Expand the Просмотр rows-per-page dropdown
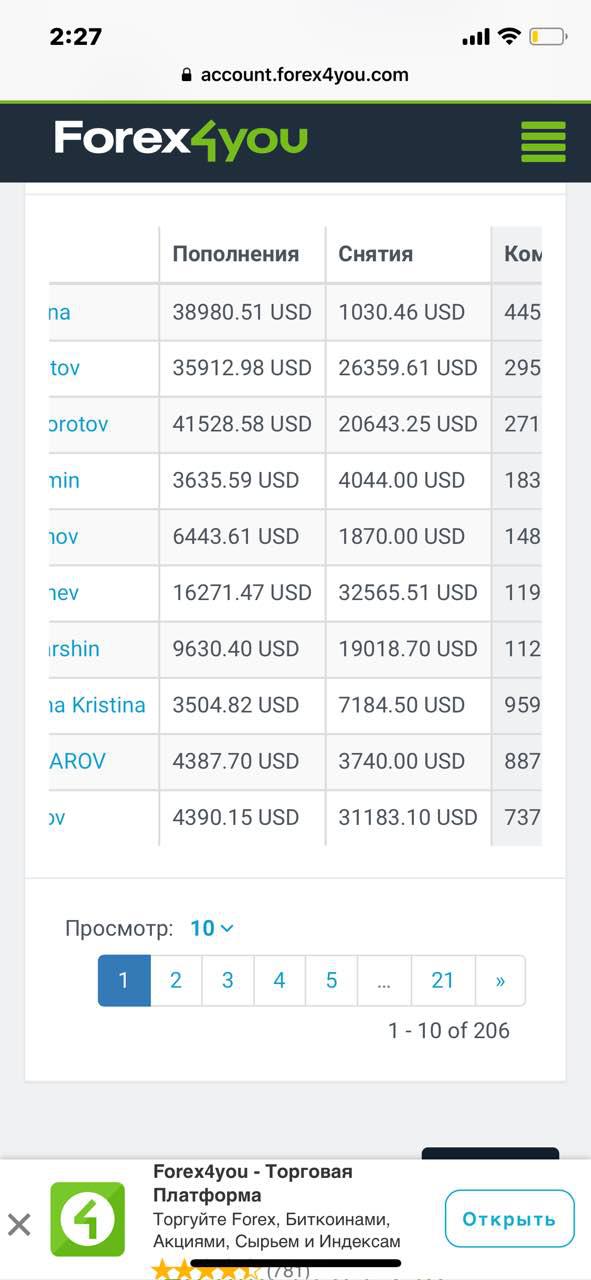The width and height of the screenshot is (591, 1280). coord(212,928)
